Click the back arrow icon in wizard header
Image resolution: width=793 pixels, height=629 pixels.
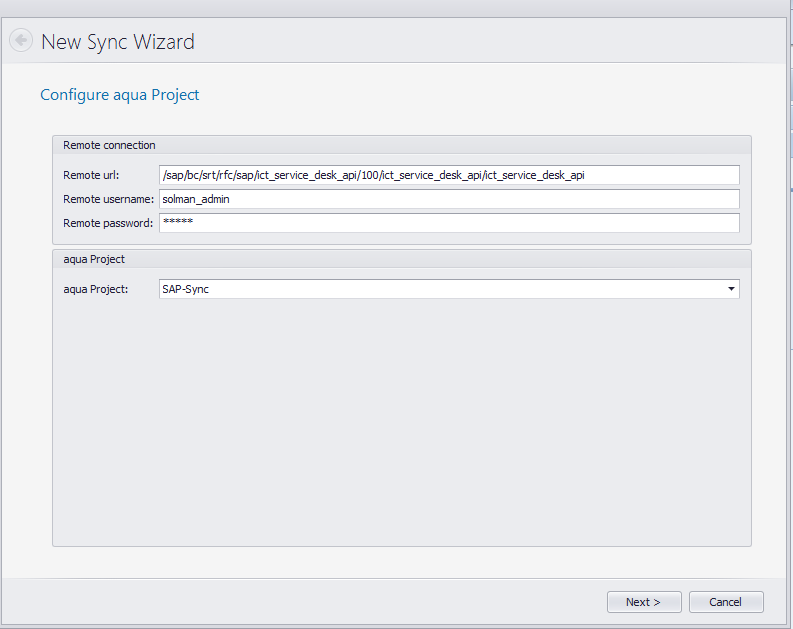[20, 41]
